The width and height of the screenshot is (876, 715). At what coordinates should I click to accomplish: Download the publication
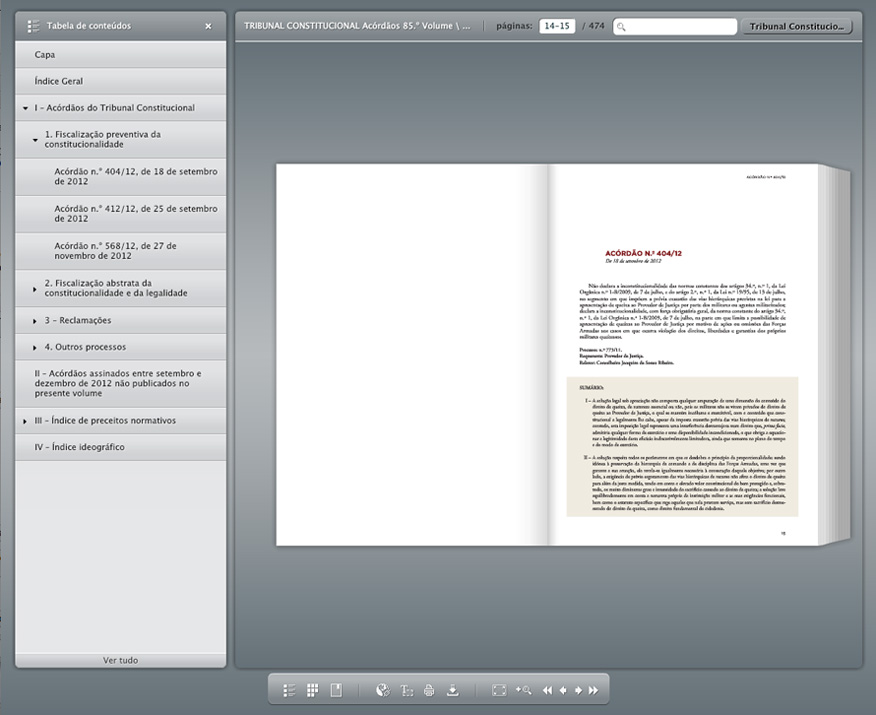[x=452, y=690]
